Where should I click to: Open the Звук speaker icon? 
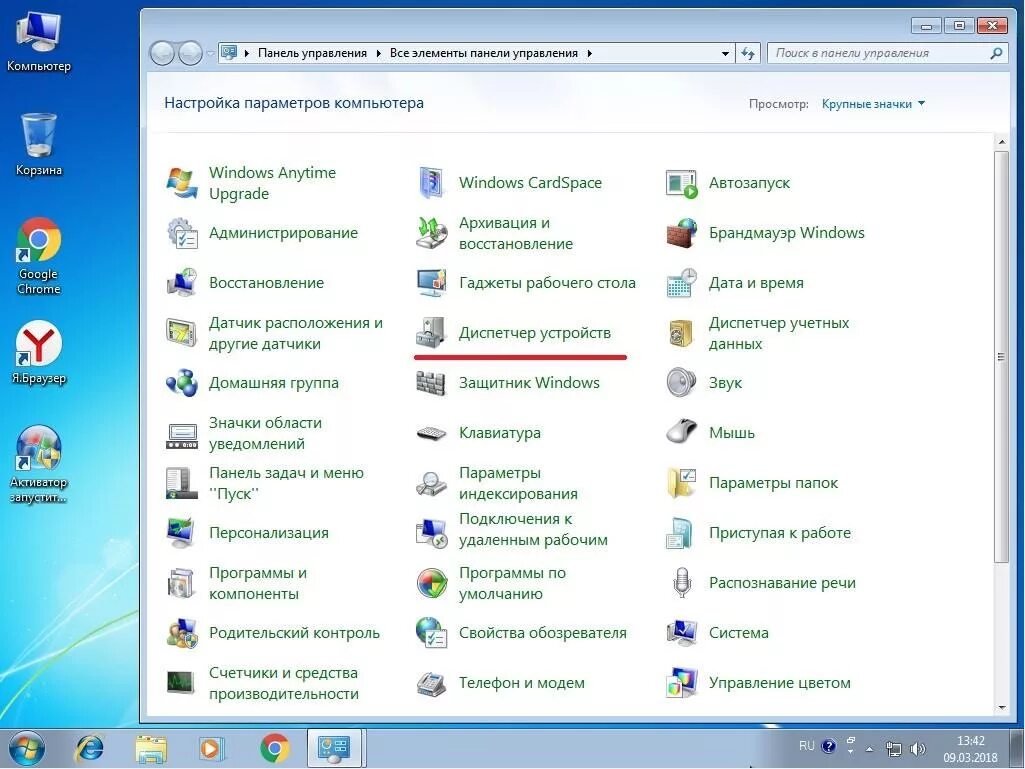[x=681, y=383]
